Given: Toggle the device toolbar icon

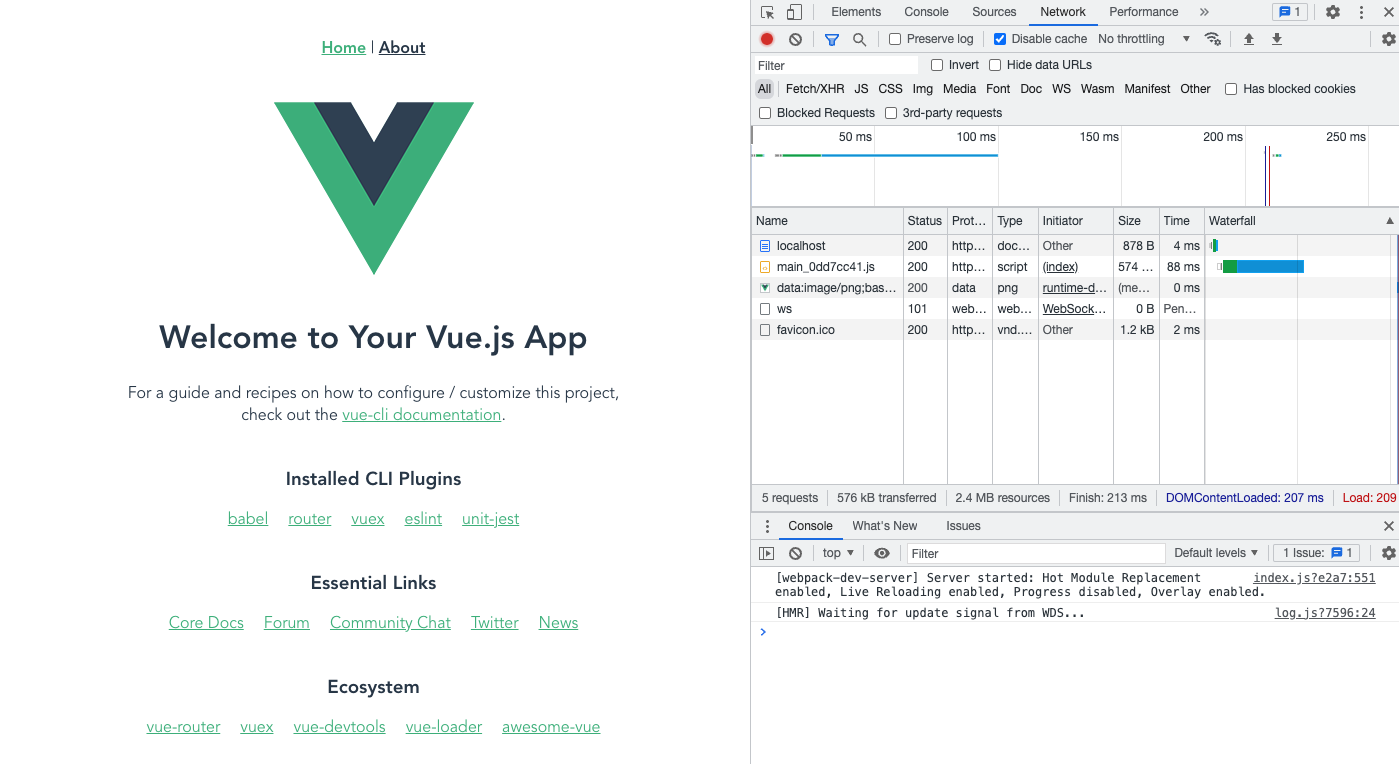Looking at the screenshot, I should coord(794,12).
